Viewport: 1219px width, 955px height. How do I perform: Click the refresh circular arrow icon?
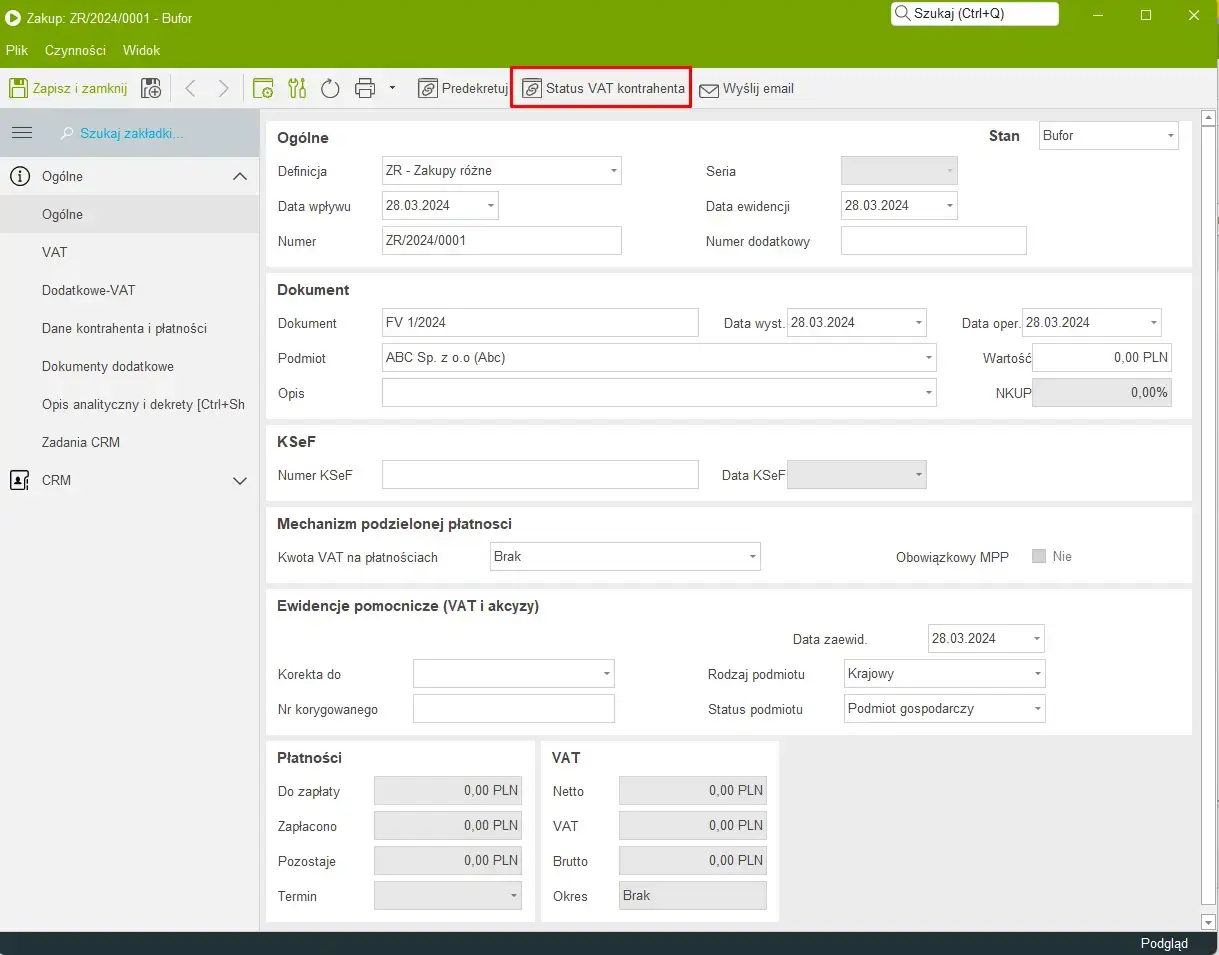point(330,89)
